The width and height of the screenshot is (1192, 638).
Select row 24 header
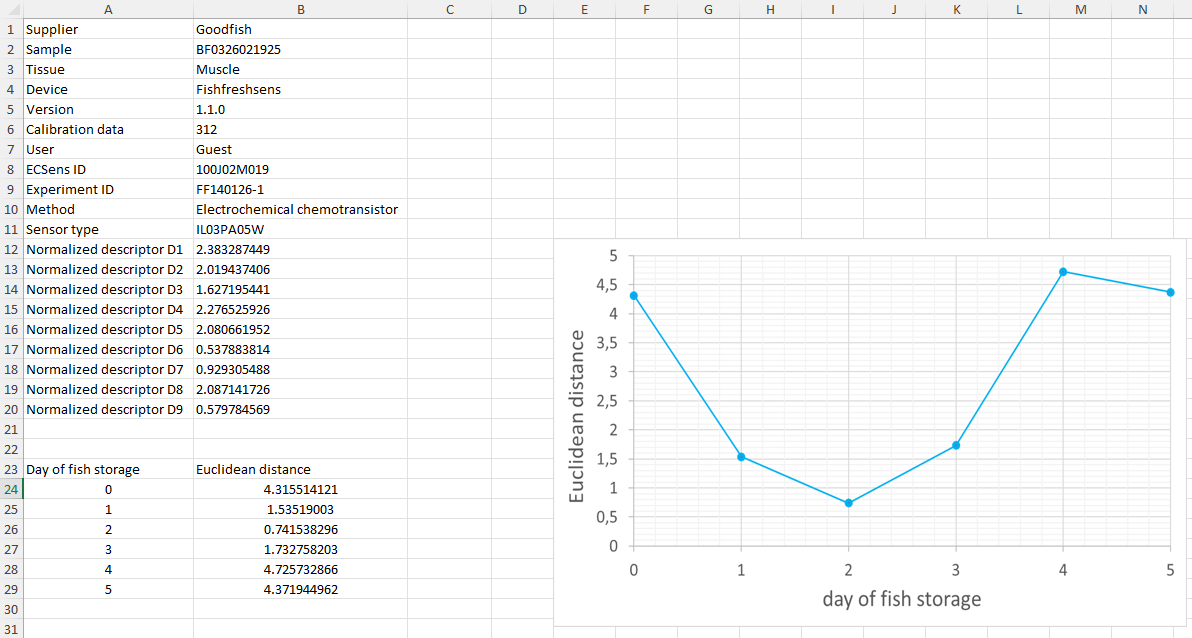11,490
